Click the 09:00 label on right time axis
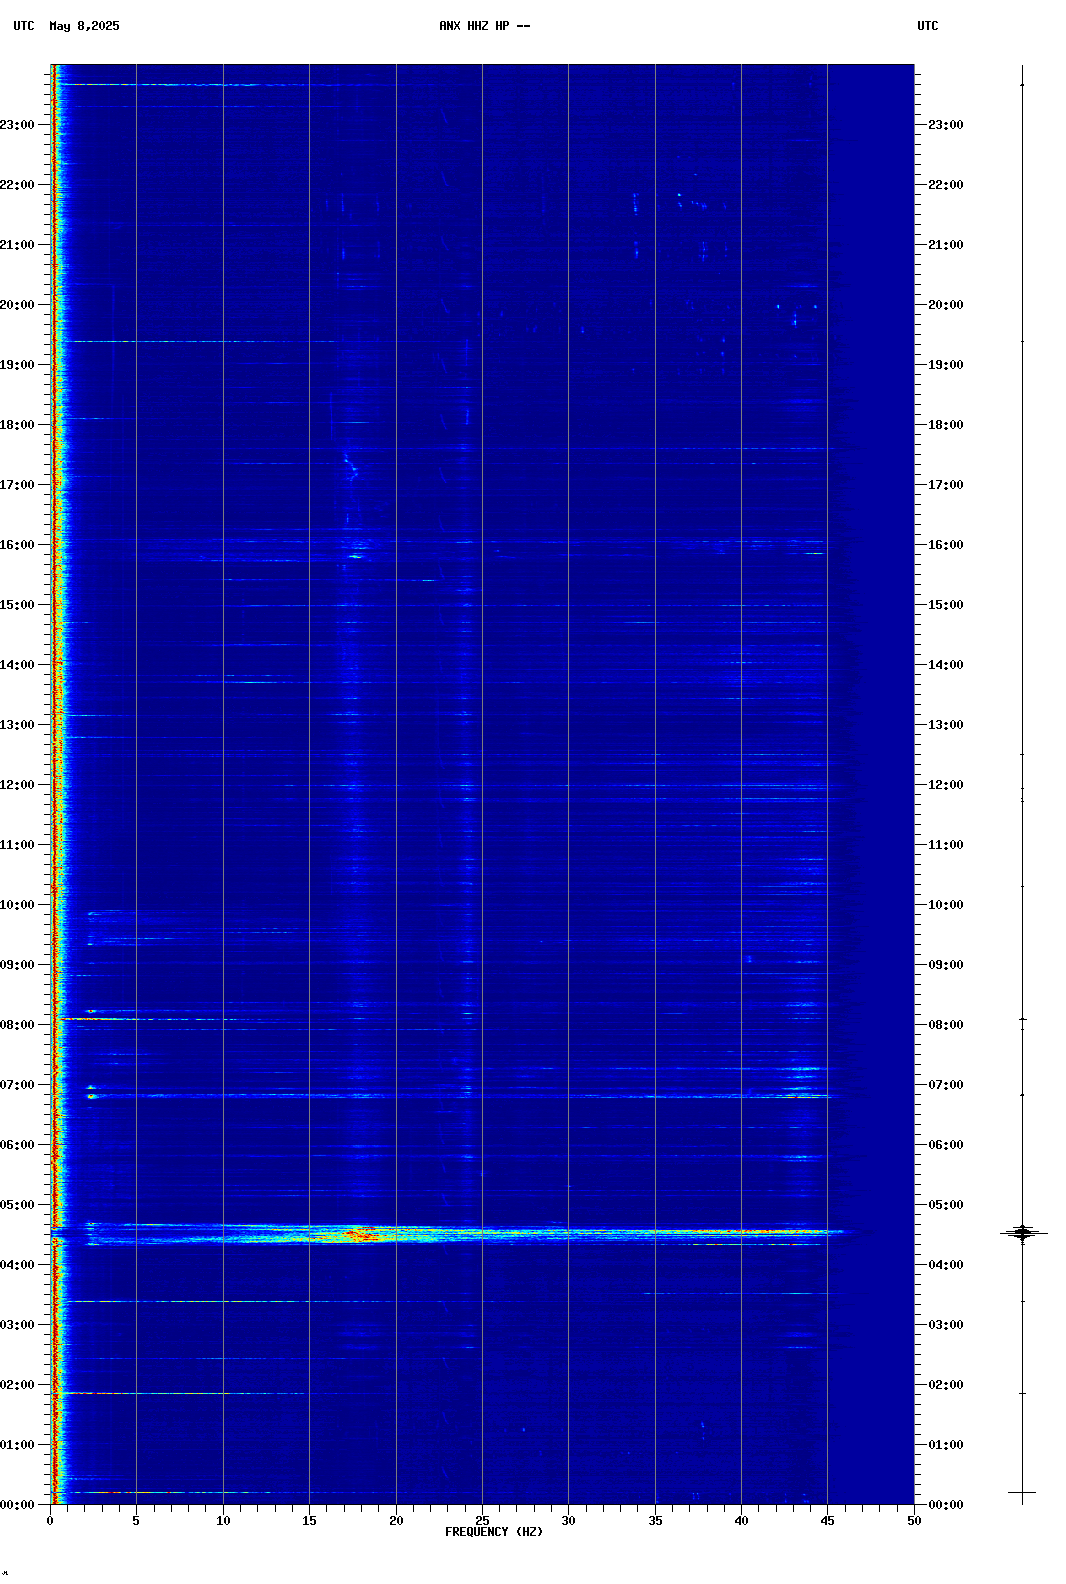 (946, 965)
